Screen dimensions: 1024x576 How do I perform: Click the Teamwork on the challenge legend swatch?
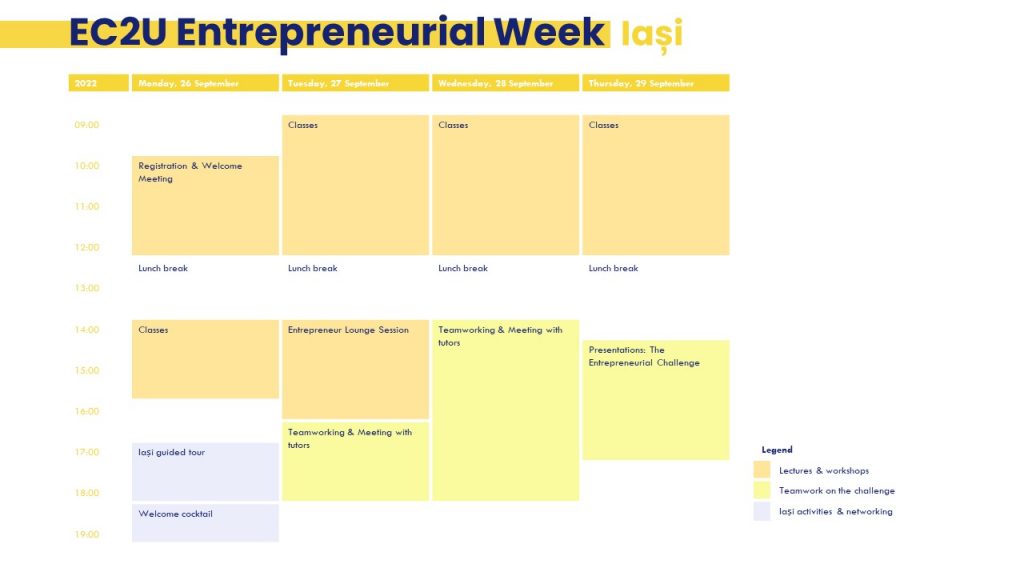click(761, 490)
